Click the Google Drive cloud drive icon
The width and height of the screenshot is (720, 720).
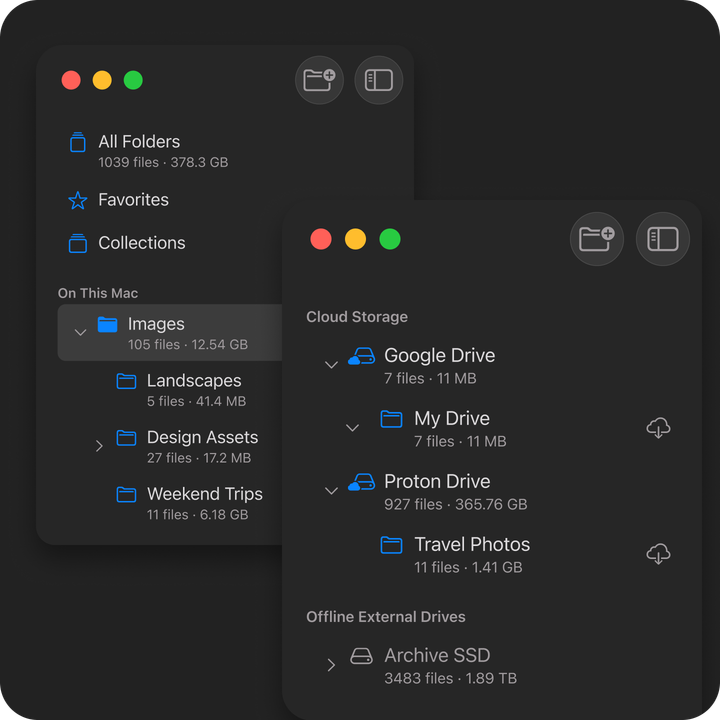click(361, 356)
